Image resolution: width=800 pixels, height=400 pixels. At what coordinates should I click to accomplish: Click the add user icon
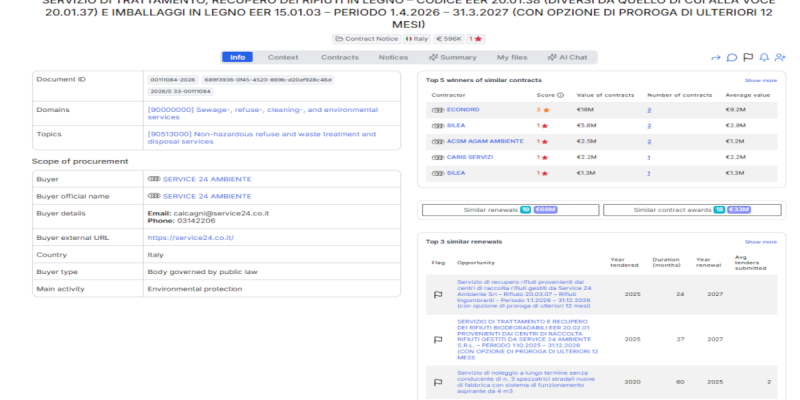coord(780,58)
